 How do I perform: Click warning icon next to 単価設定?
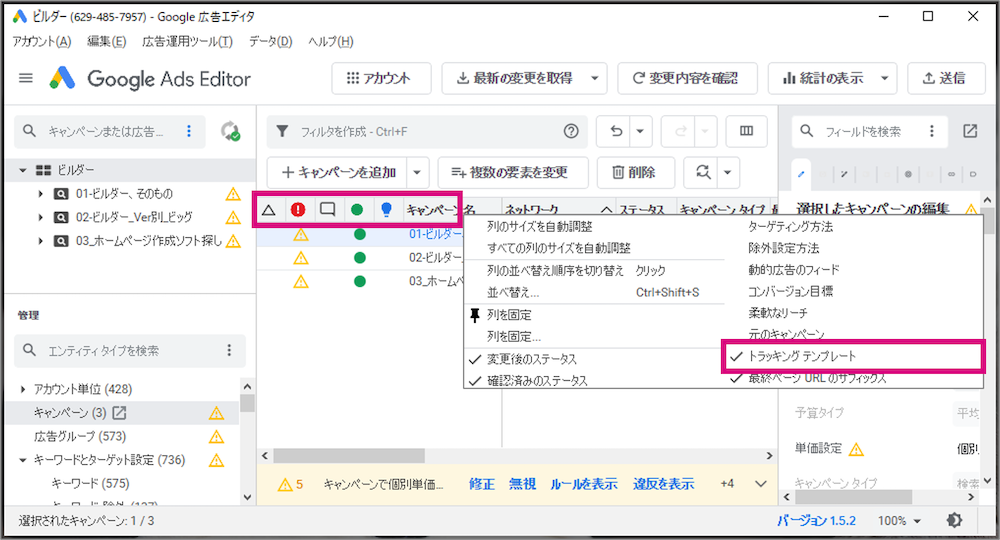pyautogui.click(x=856, y=449)
